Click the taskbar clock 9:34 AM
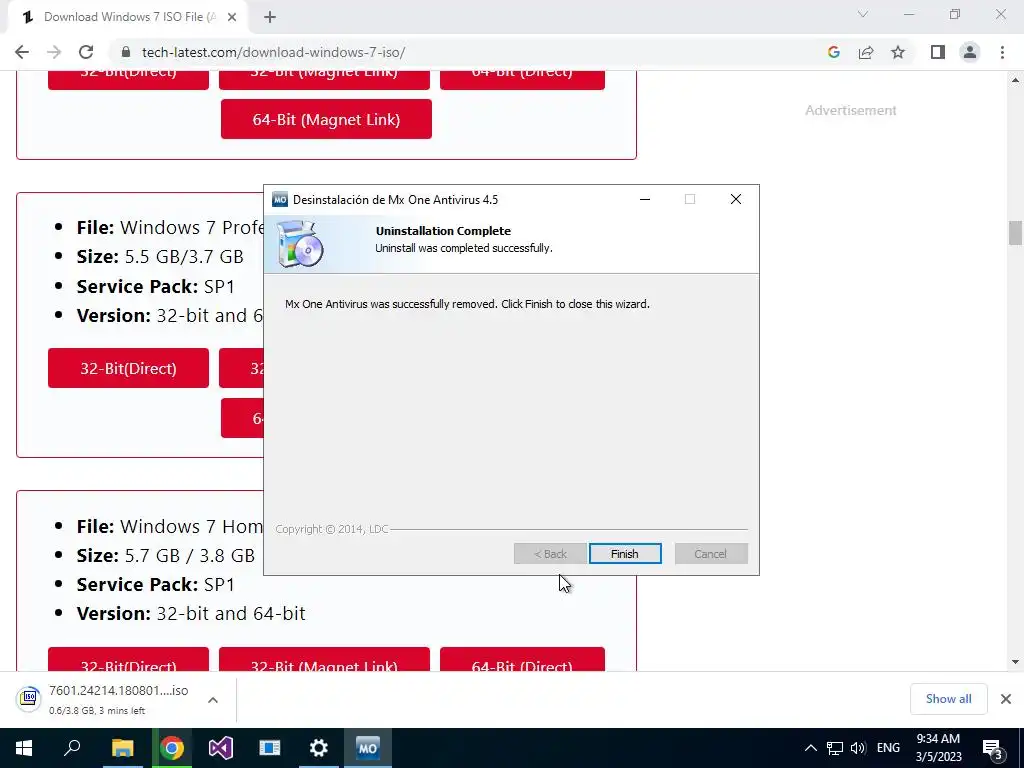Image resolution: width=1024 pixels, height=768 pixels. tap(938, 748)
